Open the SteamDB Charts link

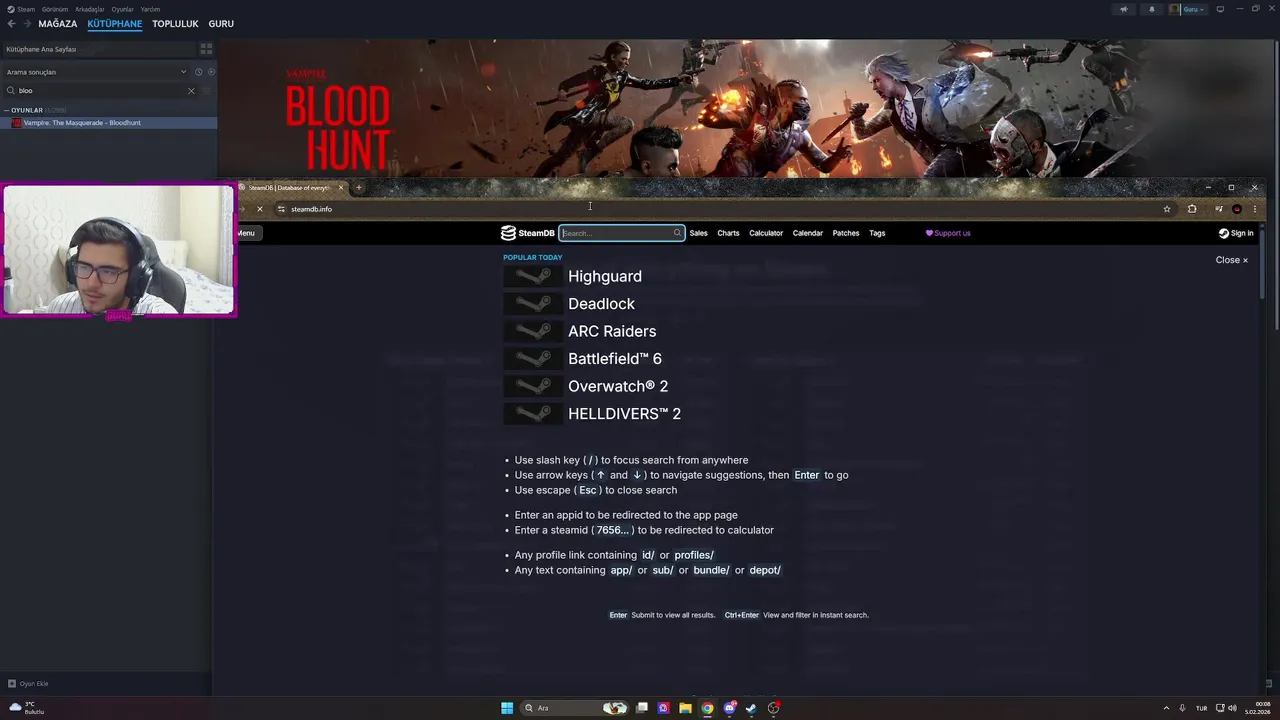tap(728, 233)
